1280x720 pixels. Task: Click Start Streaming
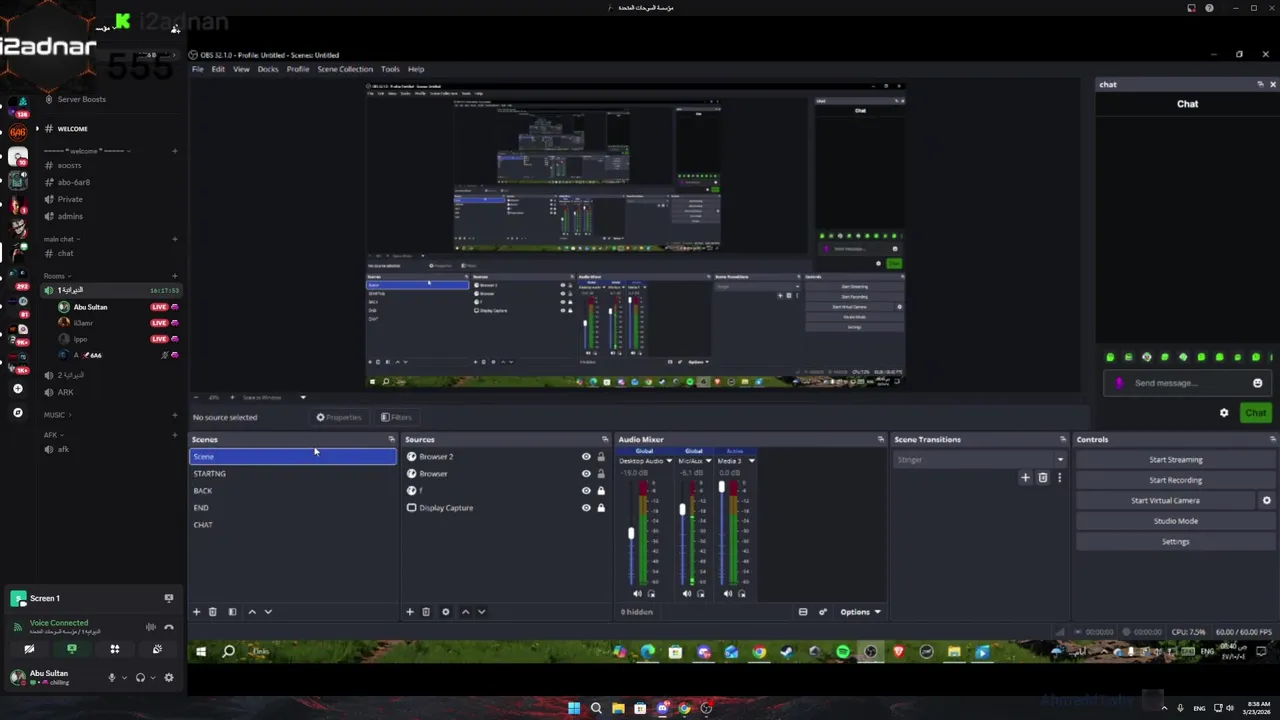(1176, 460)
